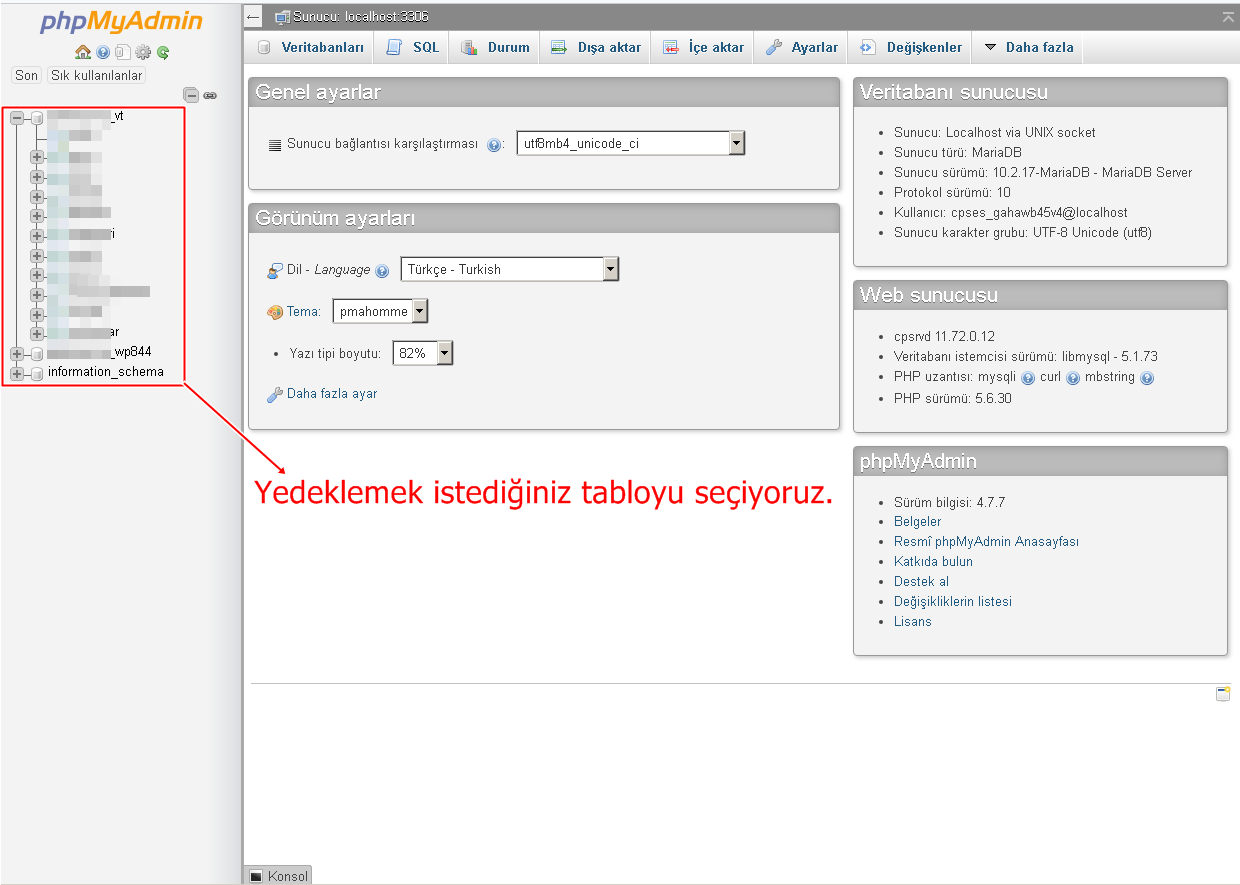This screenshot has width=1240, height=885.
Task: Click the Sık kullanılanlar button
Action: (x=97, y=75)
